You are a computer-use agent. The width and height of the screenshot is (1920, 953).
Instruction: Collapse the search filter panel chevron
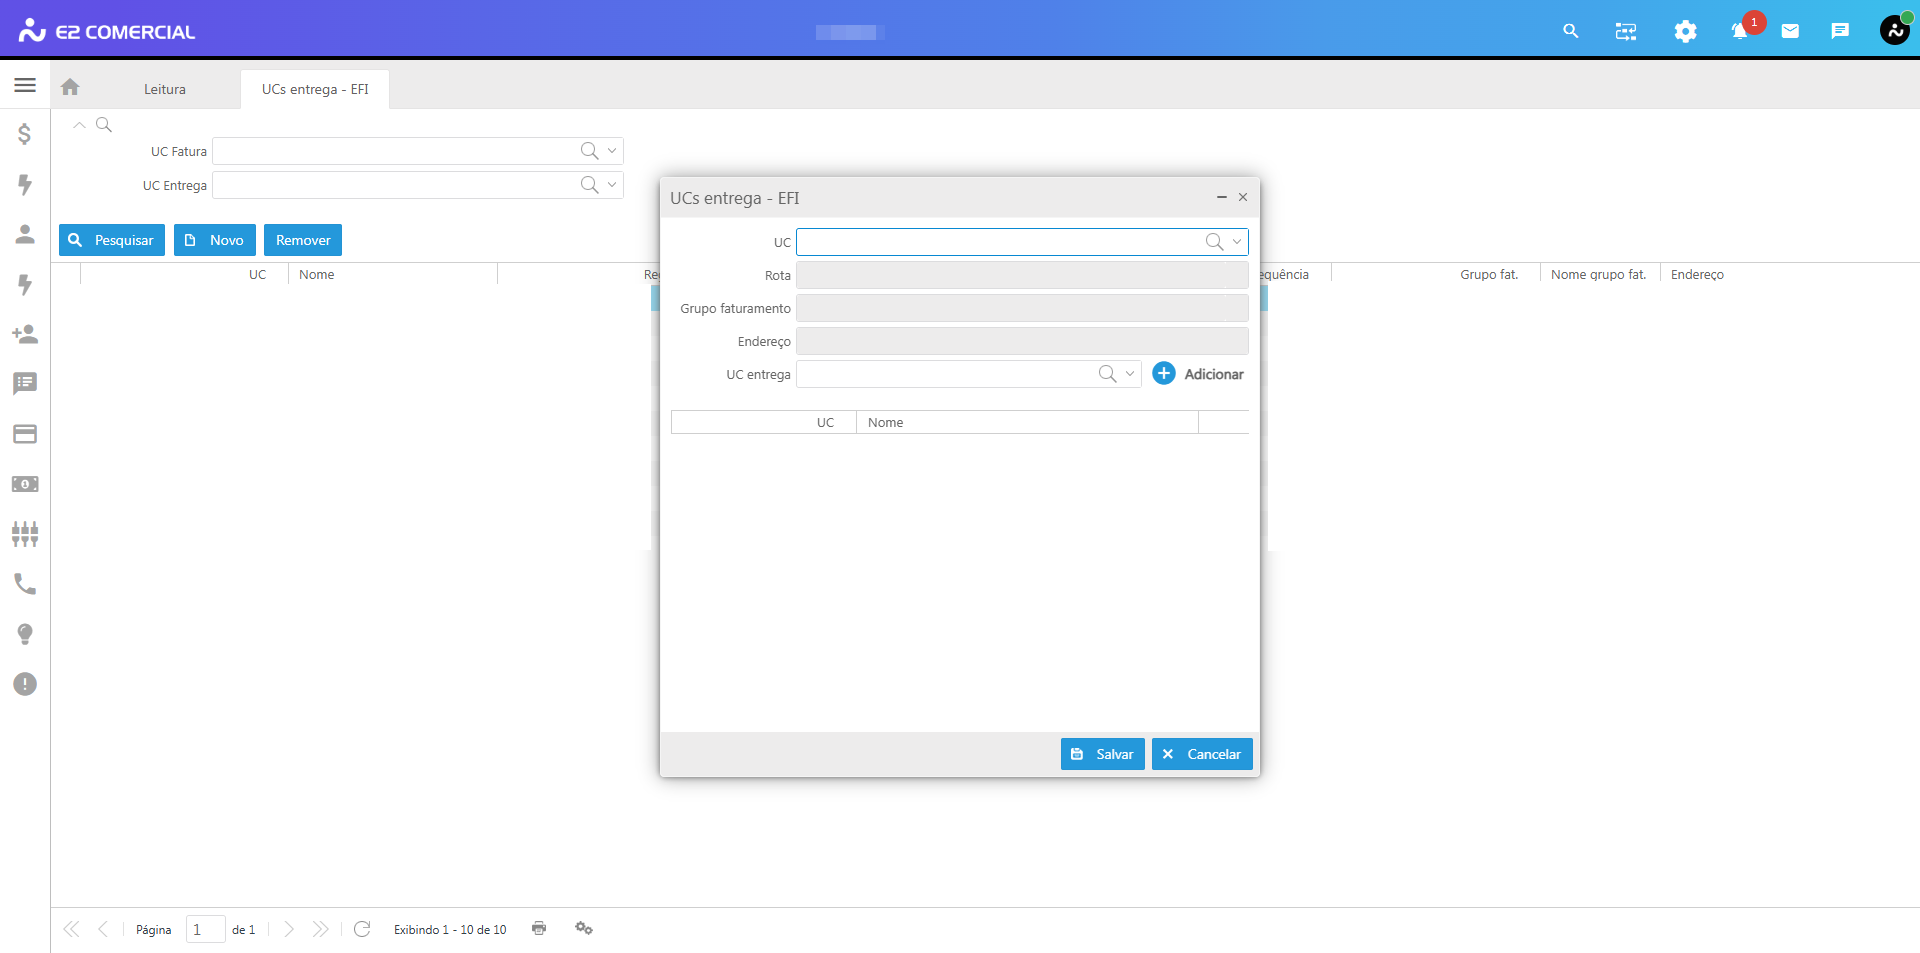[x=79, y=125]
